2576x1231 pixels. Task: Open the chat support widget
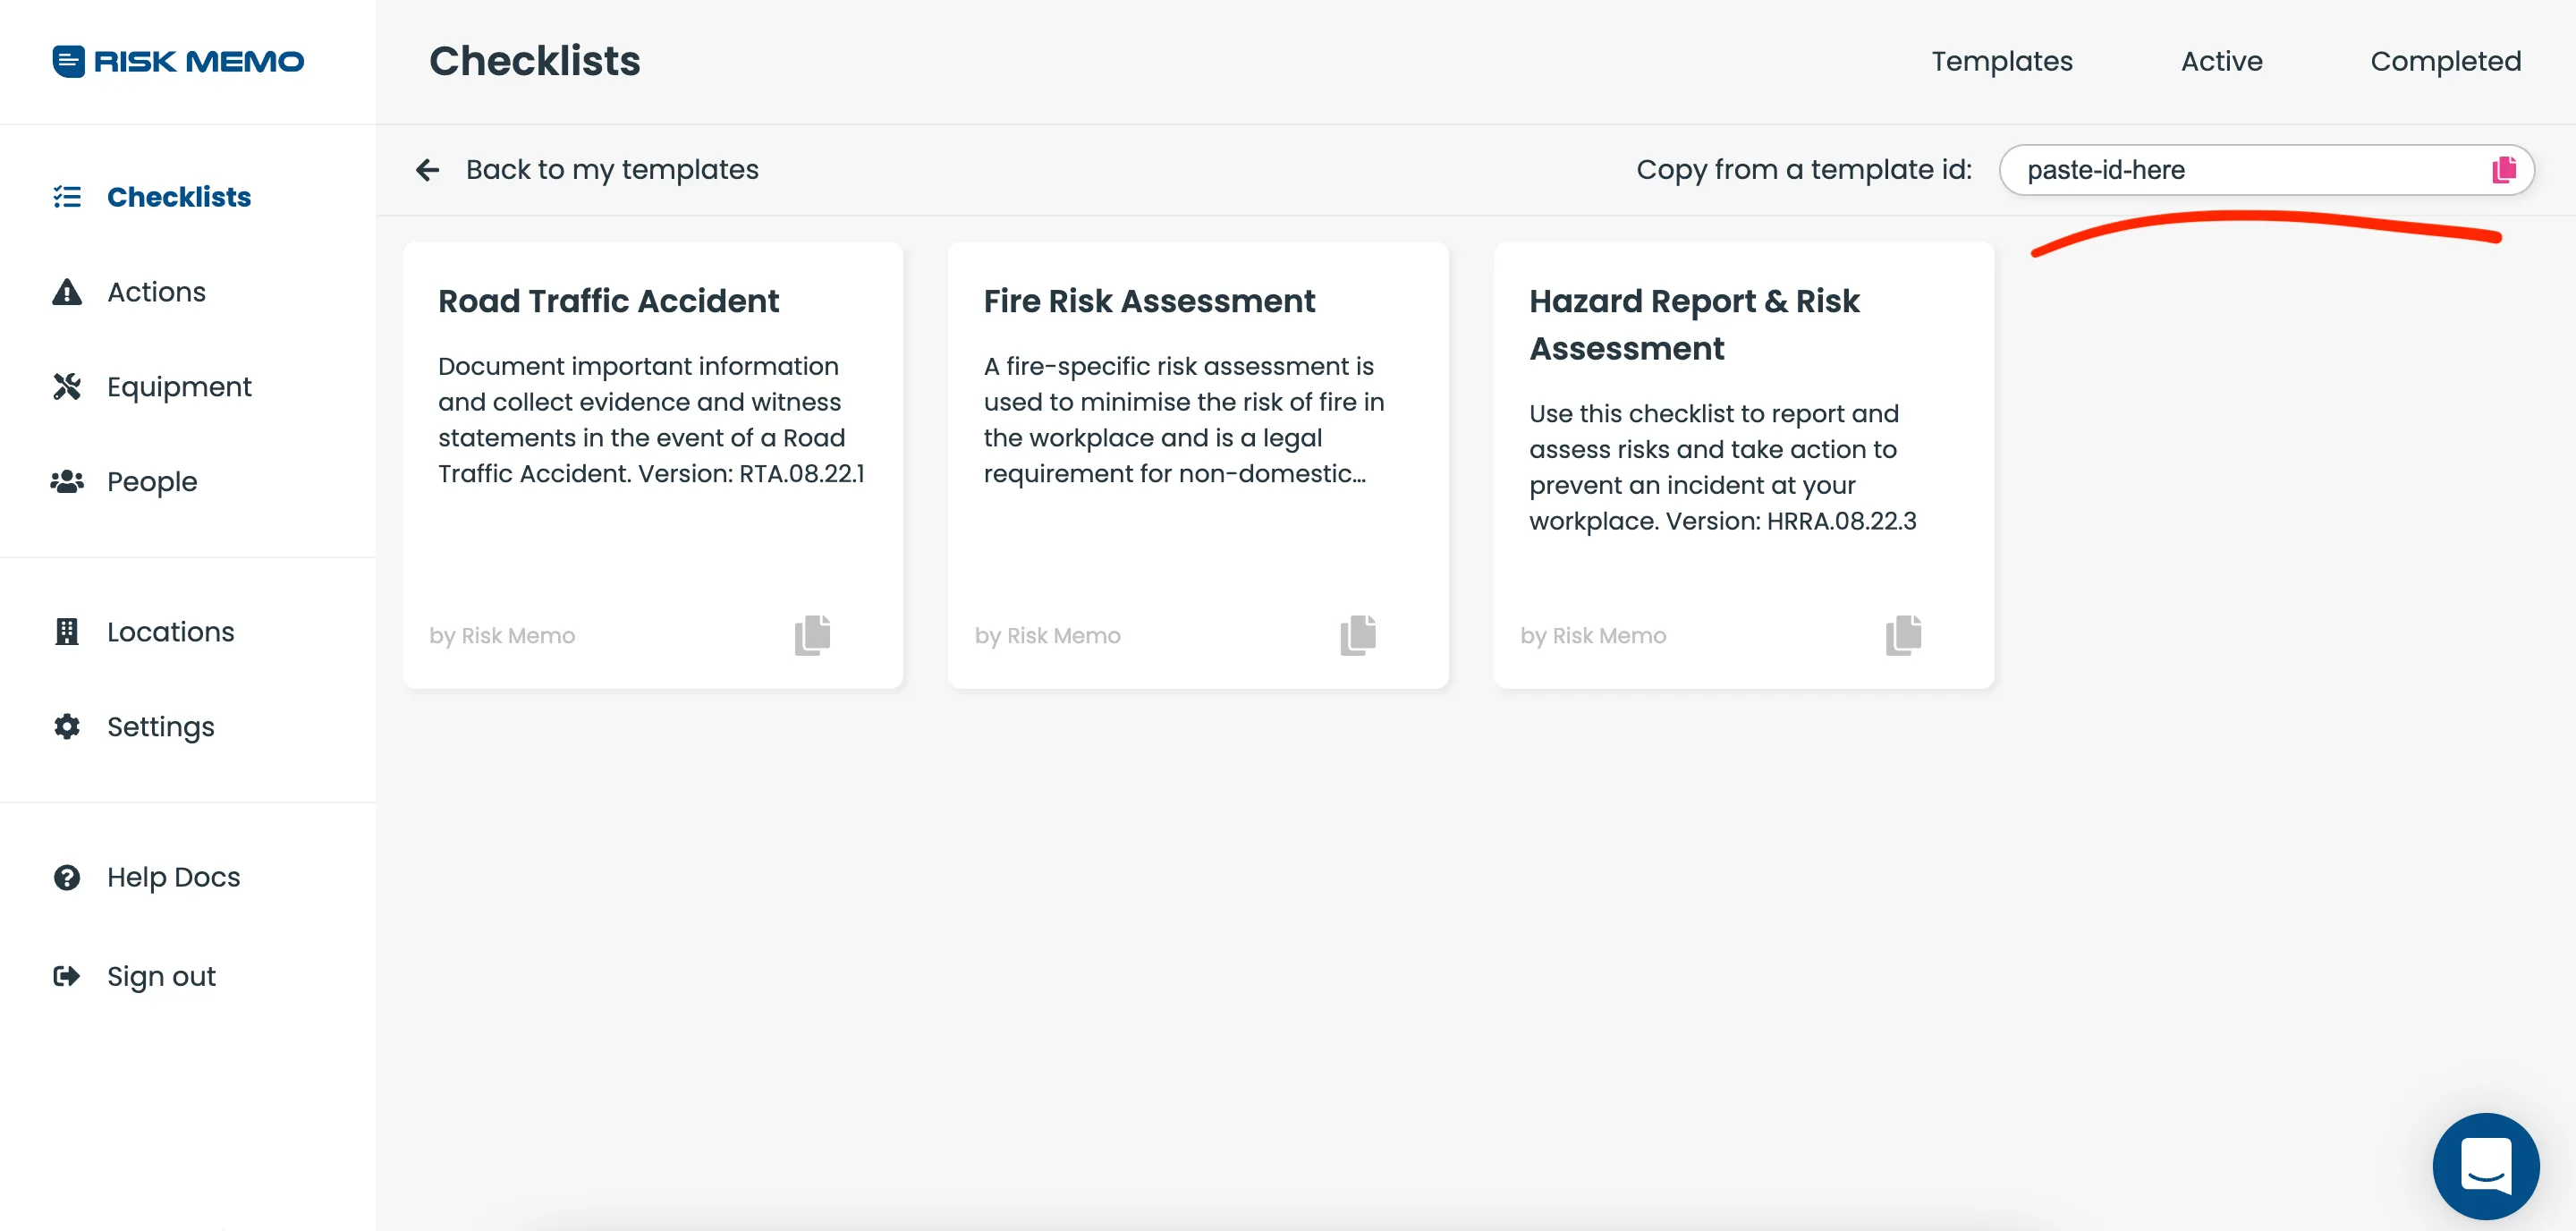(2485, 1166)
